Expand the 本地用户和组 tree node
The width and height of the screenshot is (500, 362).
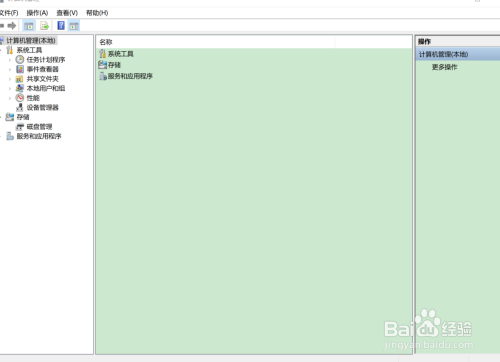click(x=10, y=89)
